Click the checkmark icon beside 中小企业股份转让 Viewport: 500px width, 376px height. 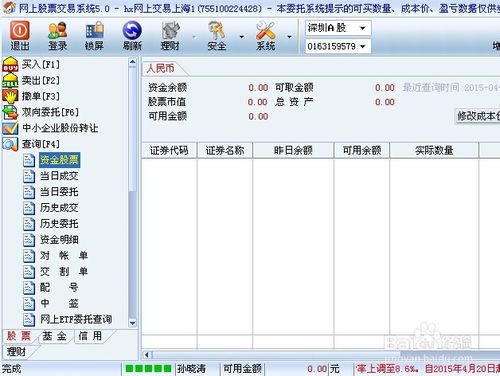(x=10, y=128)
